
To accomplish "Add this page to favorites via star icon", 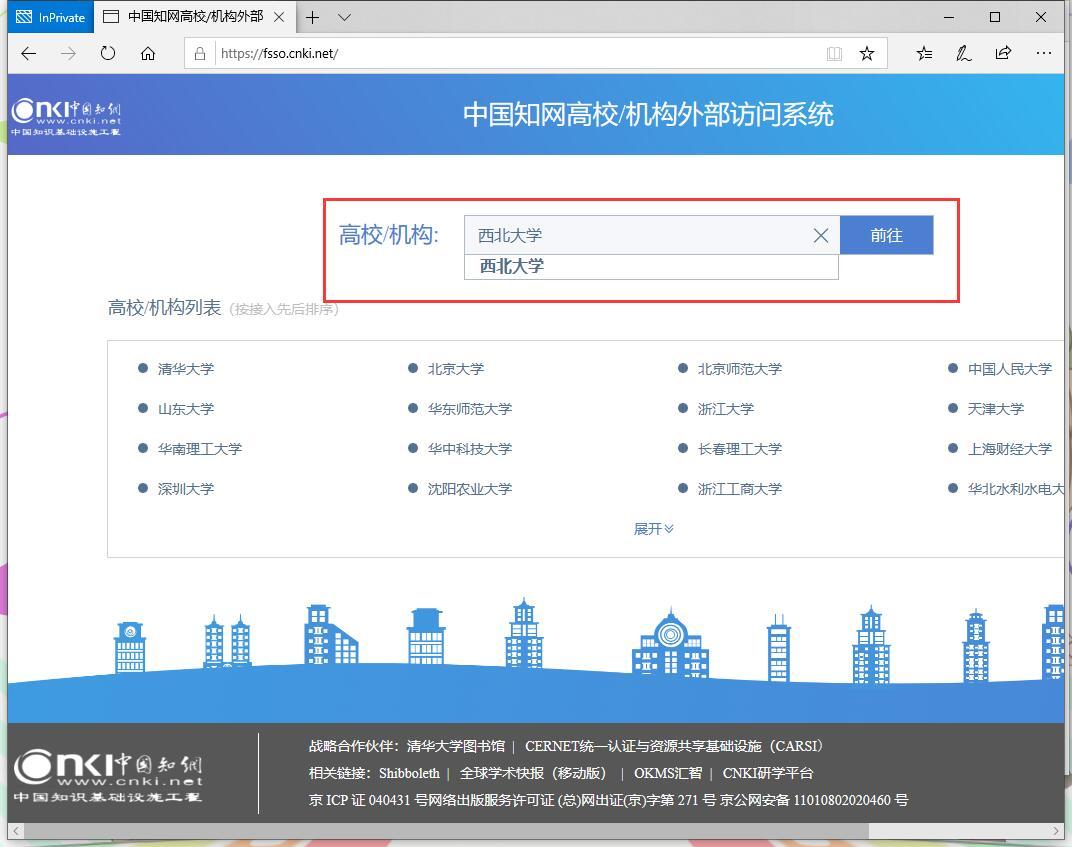I will (868, 53).
